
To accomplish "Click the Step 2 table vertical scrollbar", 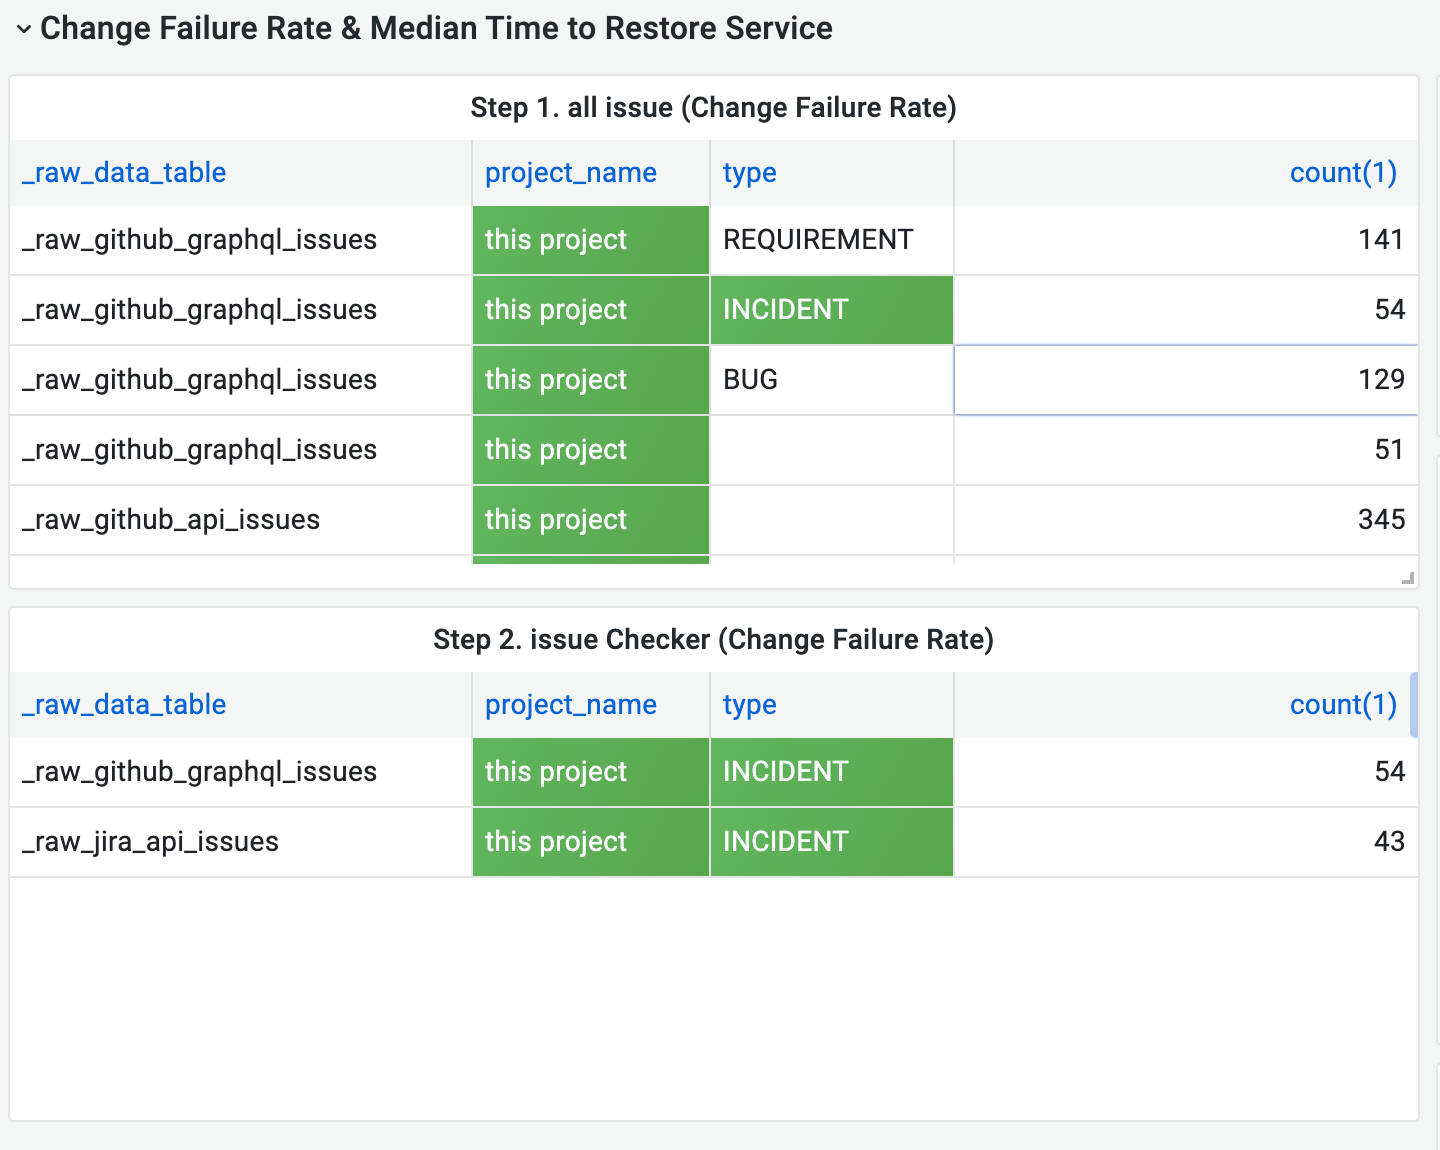I will (1414, 705).
